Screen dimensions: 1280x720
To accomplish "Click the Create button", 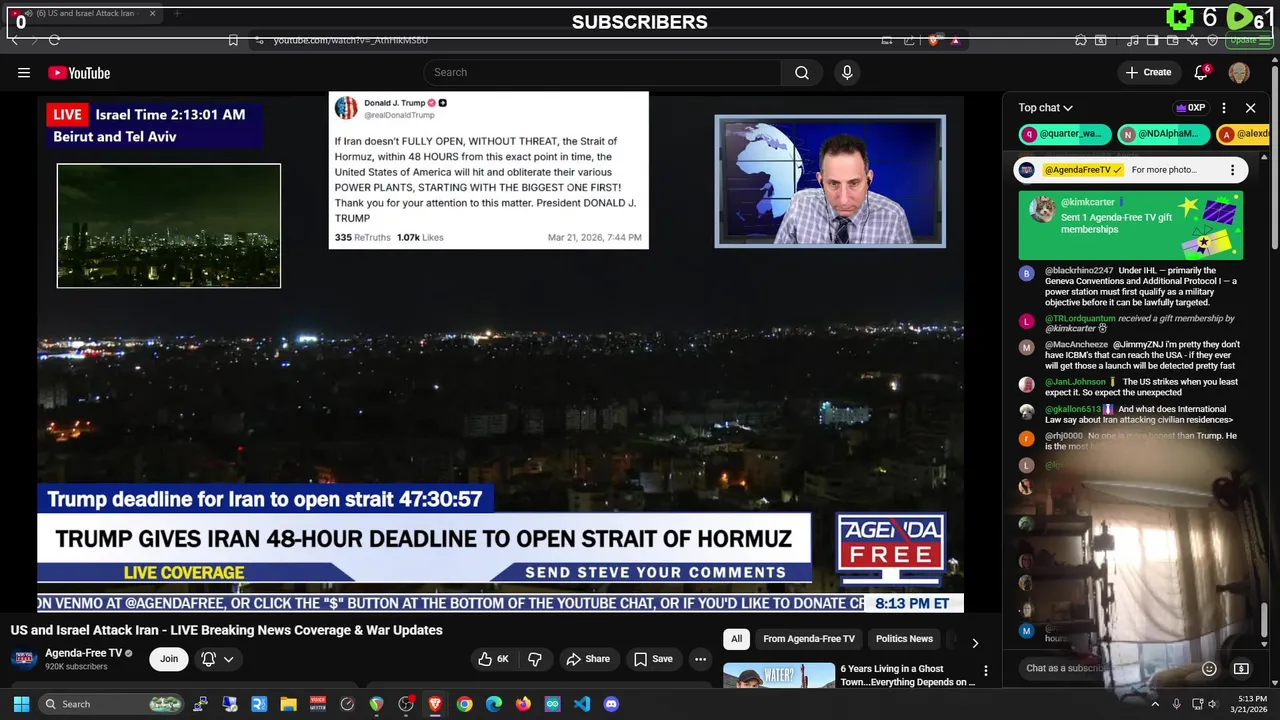I will coord(1148,72).
